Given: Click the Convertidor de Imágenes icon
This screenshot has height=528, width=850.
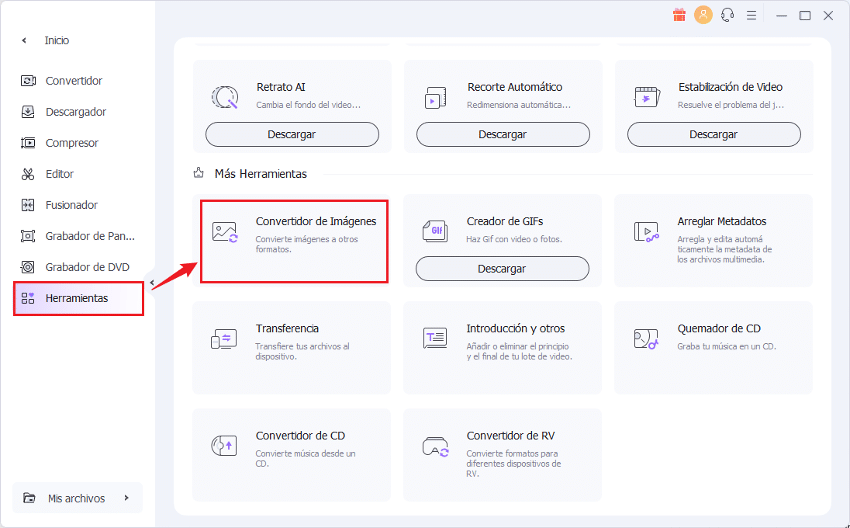Looking at the screenshot, I should (x=225, y=232).
